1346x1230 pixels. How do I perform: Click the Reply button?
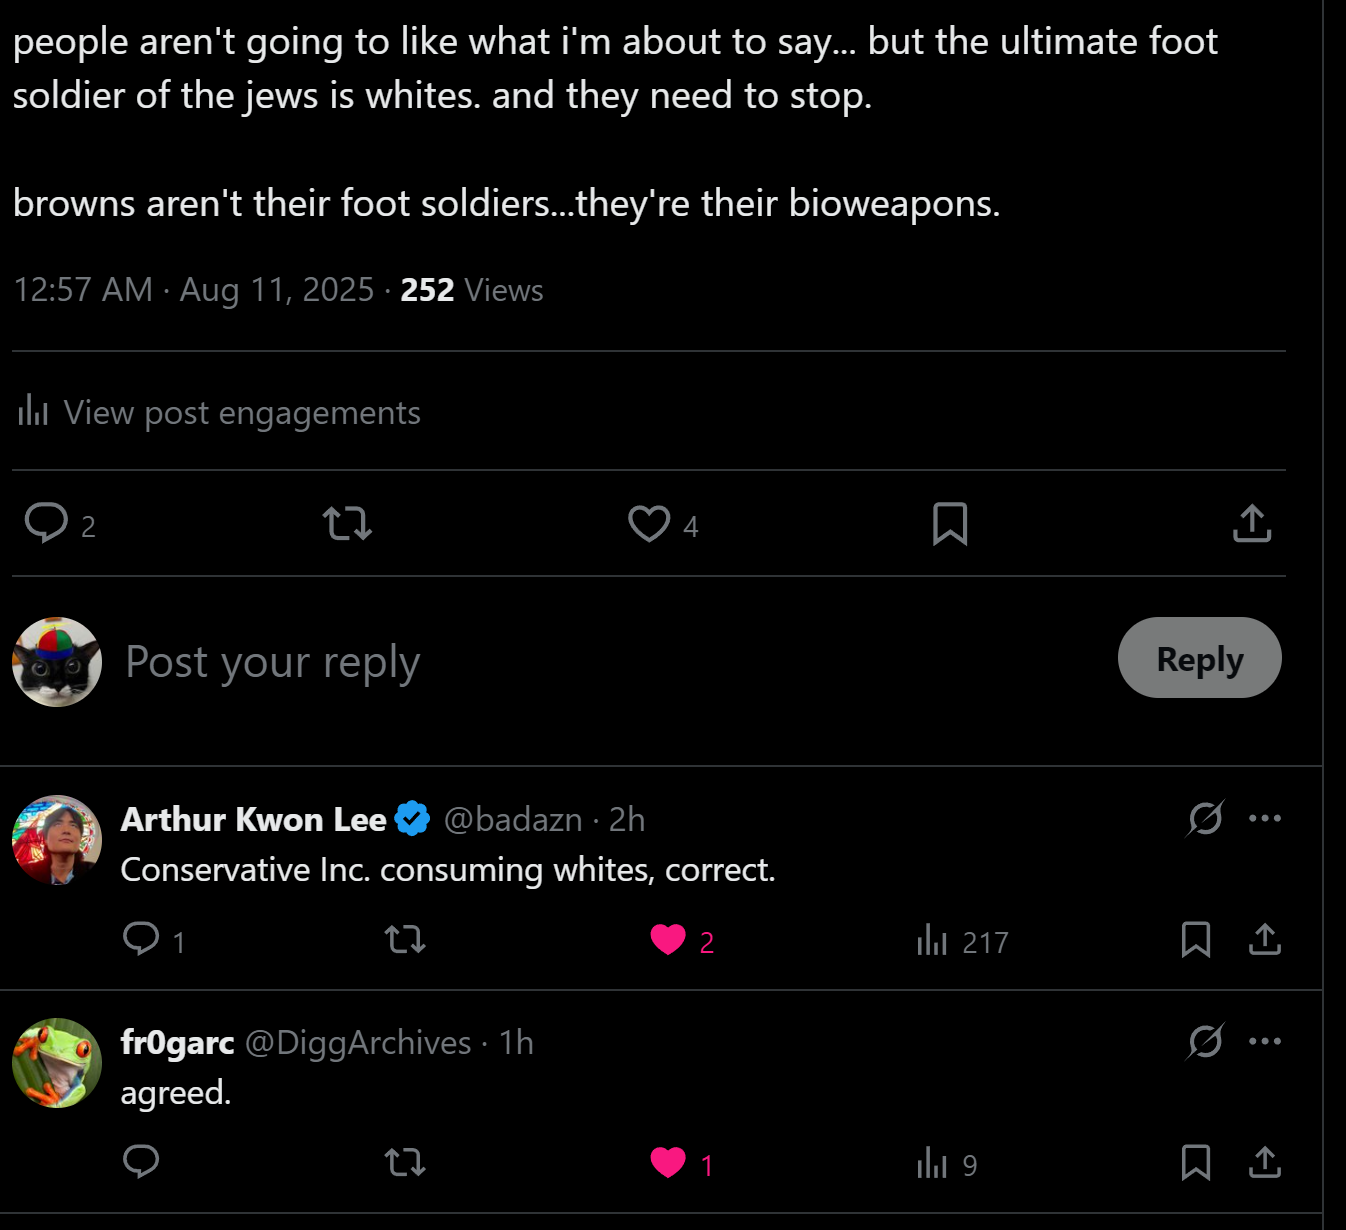click(x=1199, y=658)
